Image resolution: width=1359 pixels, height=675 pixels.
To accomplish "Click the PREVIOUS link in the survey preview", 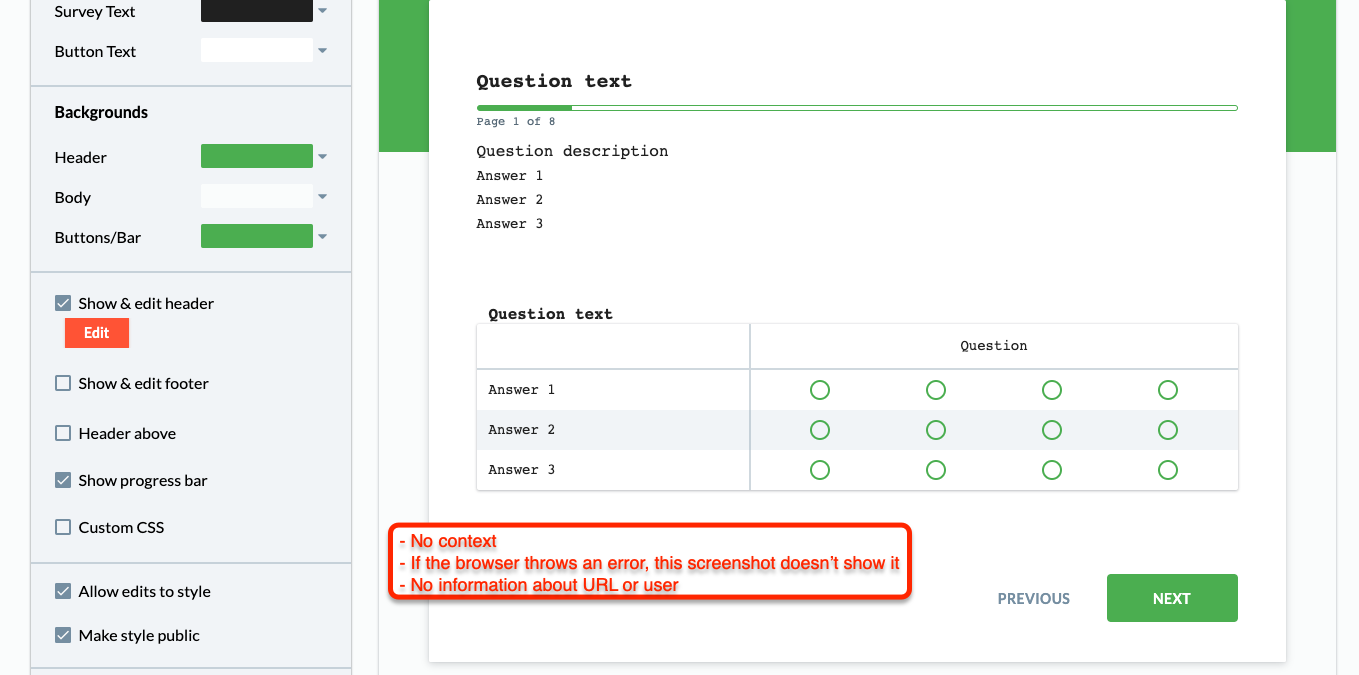I will coord(1034,598).
